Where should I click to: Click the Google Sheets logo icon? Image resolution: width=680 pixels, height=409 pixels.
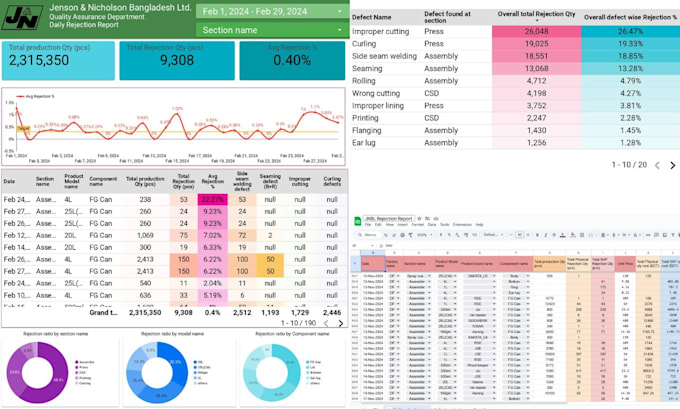[x=358, y=221]
